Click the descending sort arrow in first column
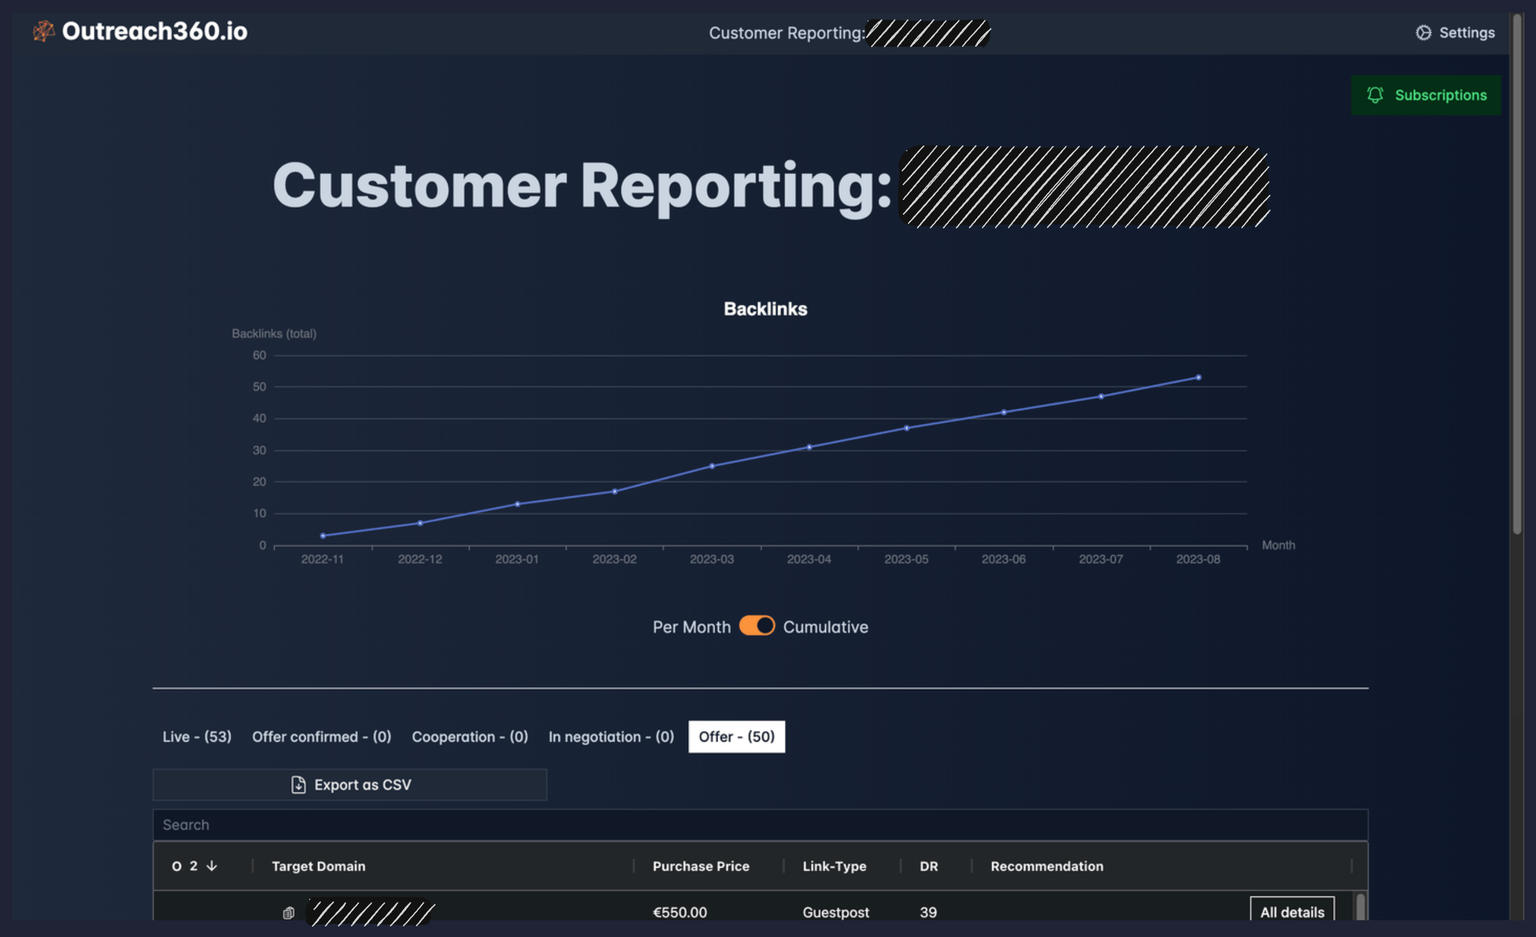This screenshot has width=1536, height=937. click(213, 866)
